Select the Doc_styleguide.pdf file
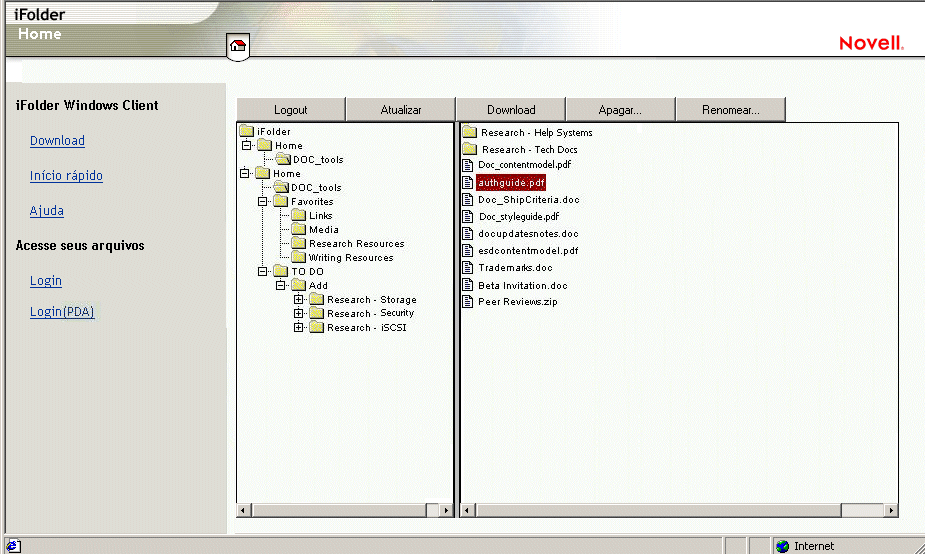This screenshot has height=554, width=925. (518, 216)
